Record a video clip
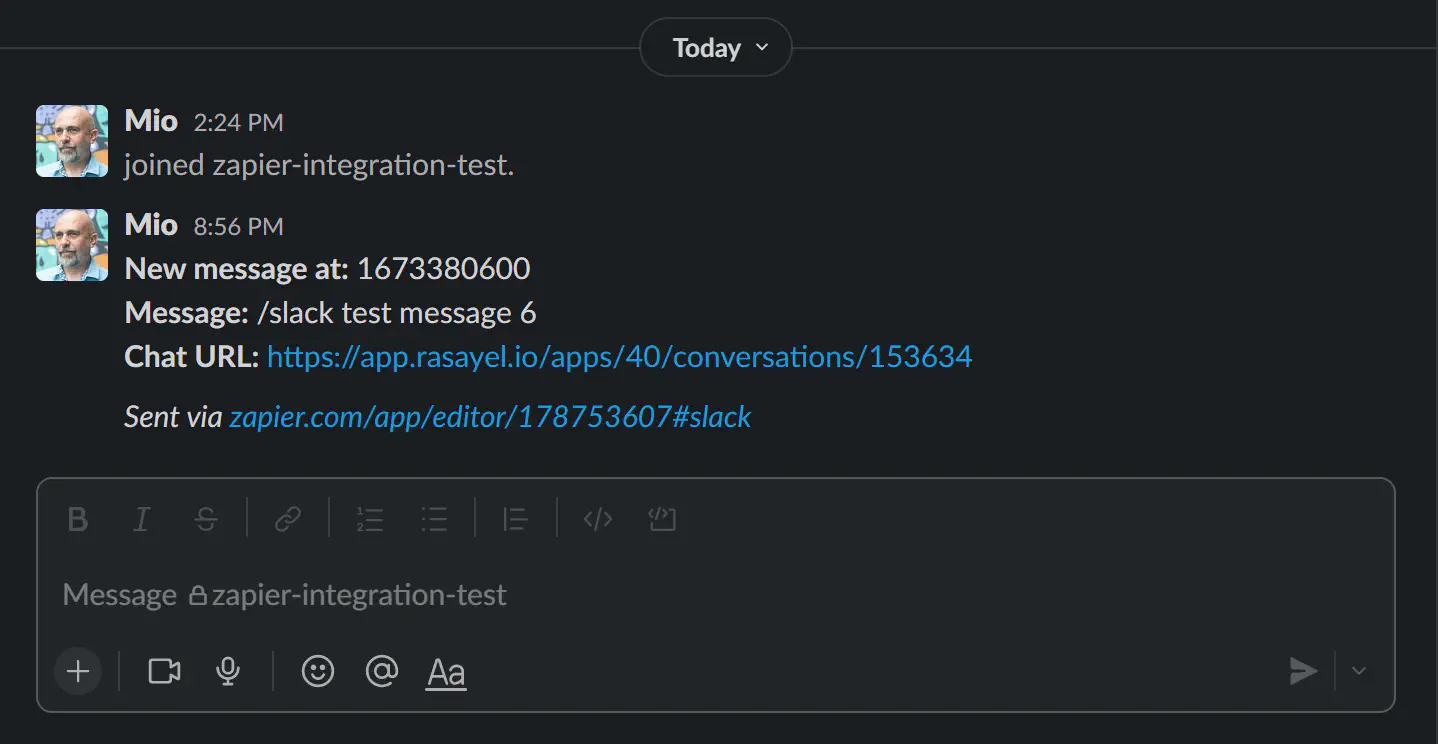1438x744 pixels. click(x=163, y=671)
